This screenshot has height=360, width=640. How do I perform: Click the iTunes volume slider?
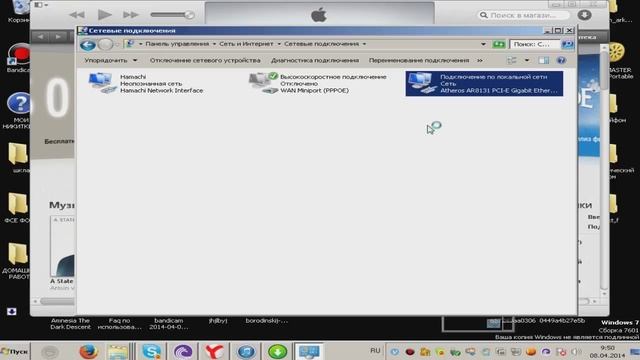(172, 15)
